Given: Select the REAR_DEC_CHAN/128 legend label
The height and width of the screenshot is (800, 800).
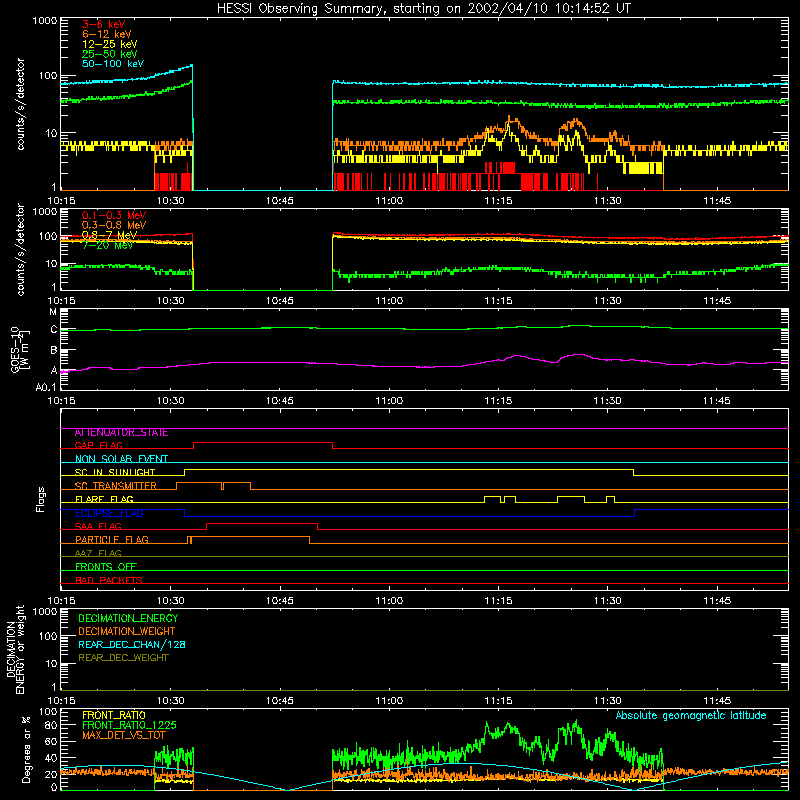Looking at the screenshot, I should point(132,645).
